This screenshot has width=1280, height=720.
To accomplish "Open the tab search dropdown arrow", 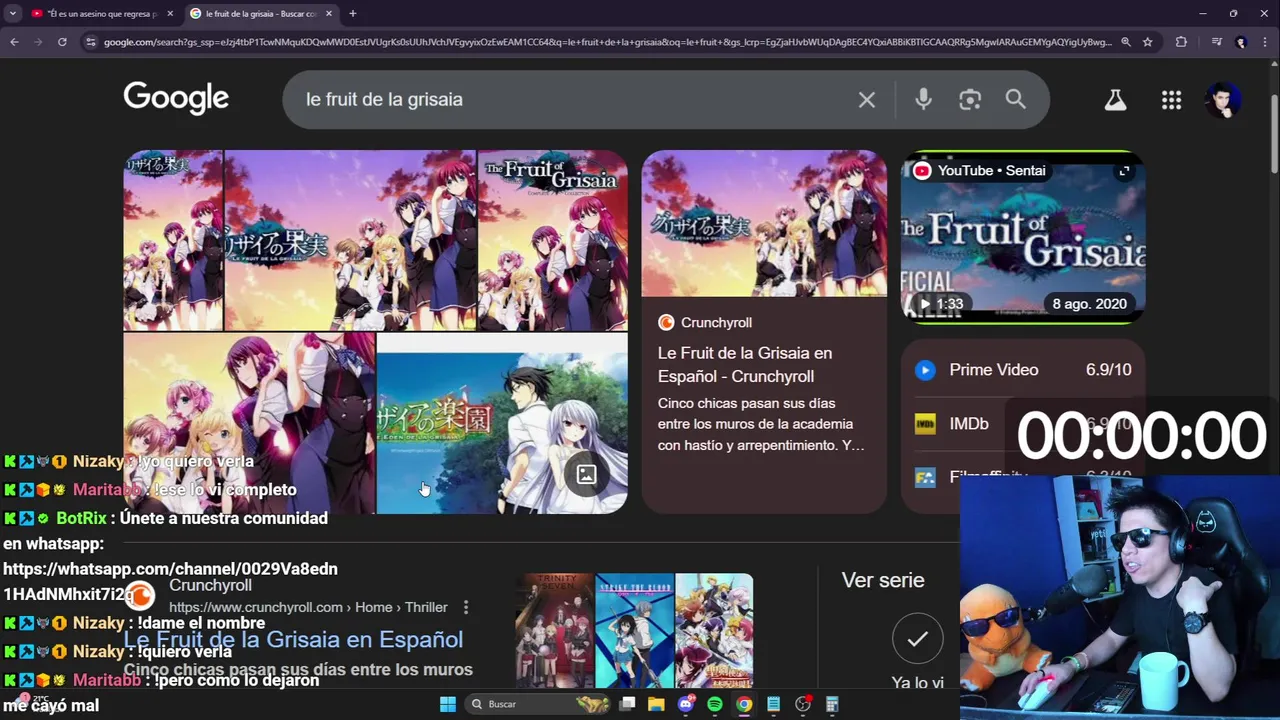I will click(x=13, y=14).
